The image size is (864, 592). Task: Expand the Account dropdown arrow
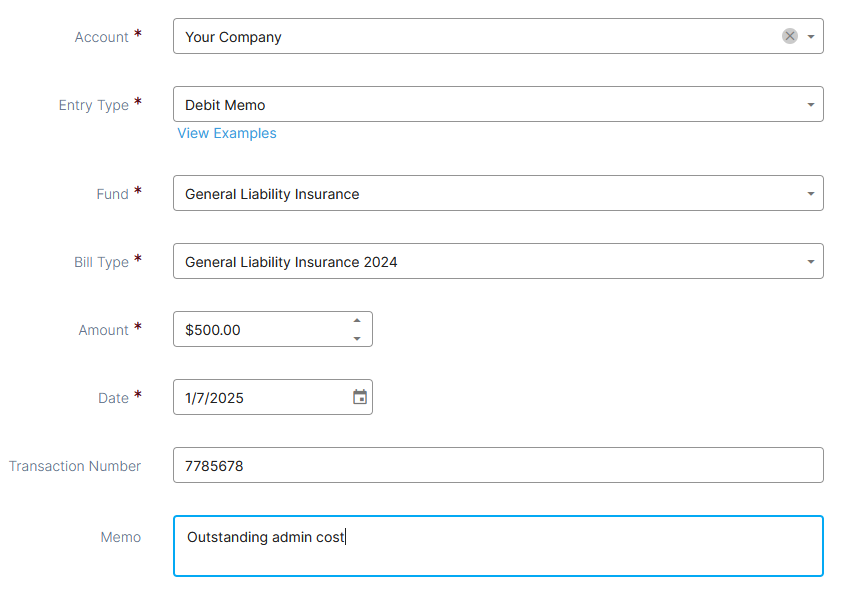[x=811, y=37]
